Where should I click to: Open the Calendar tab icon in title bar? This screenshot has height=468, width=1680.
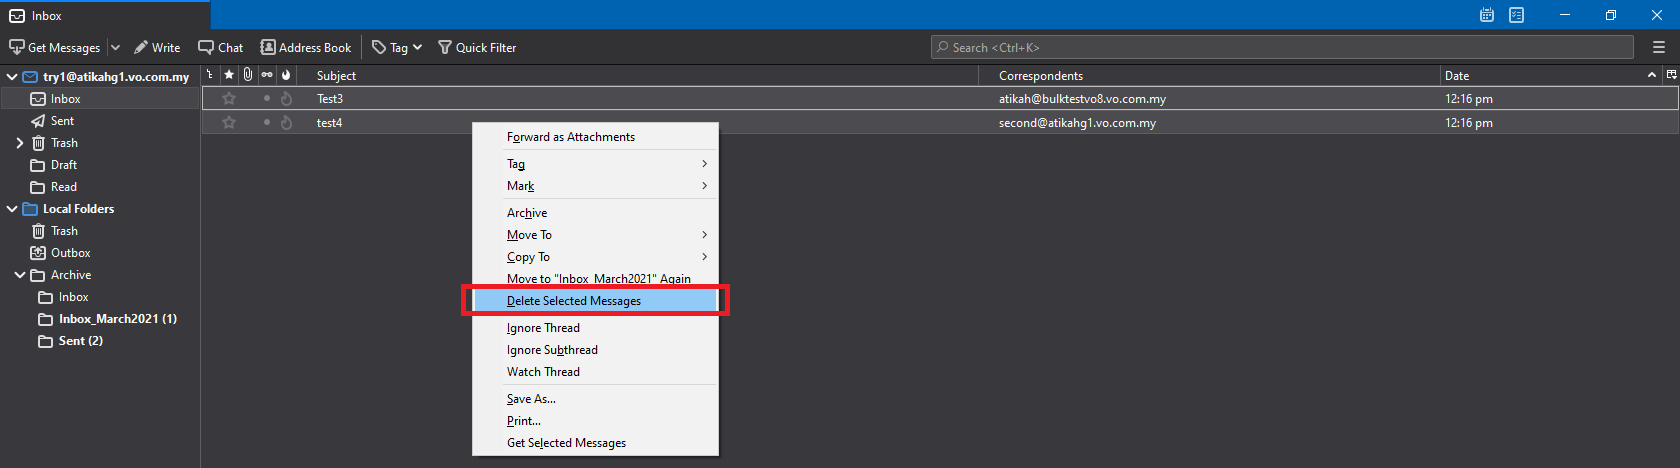(1487, 15)
